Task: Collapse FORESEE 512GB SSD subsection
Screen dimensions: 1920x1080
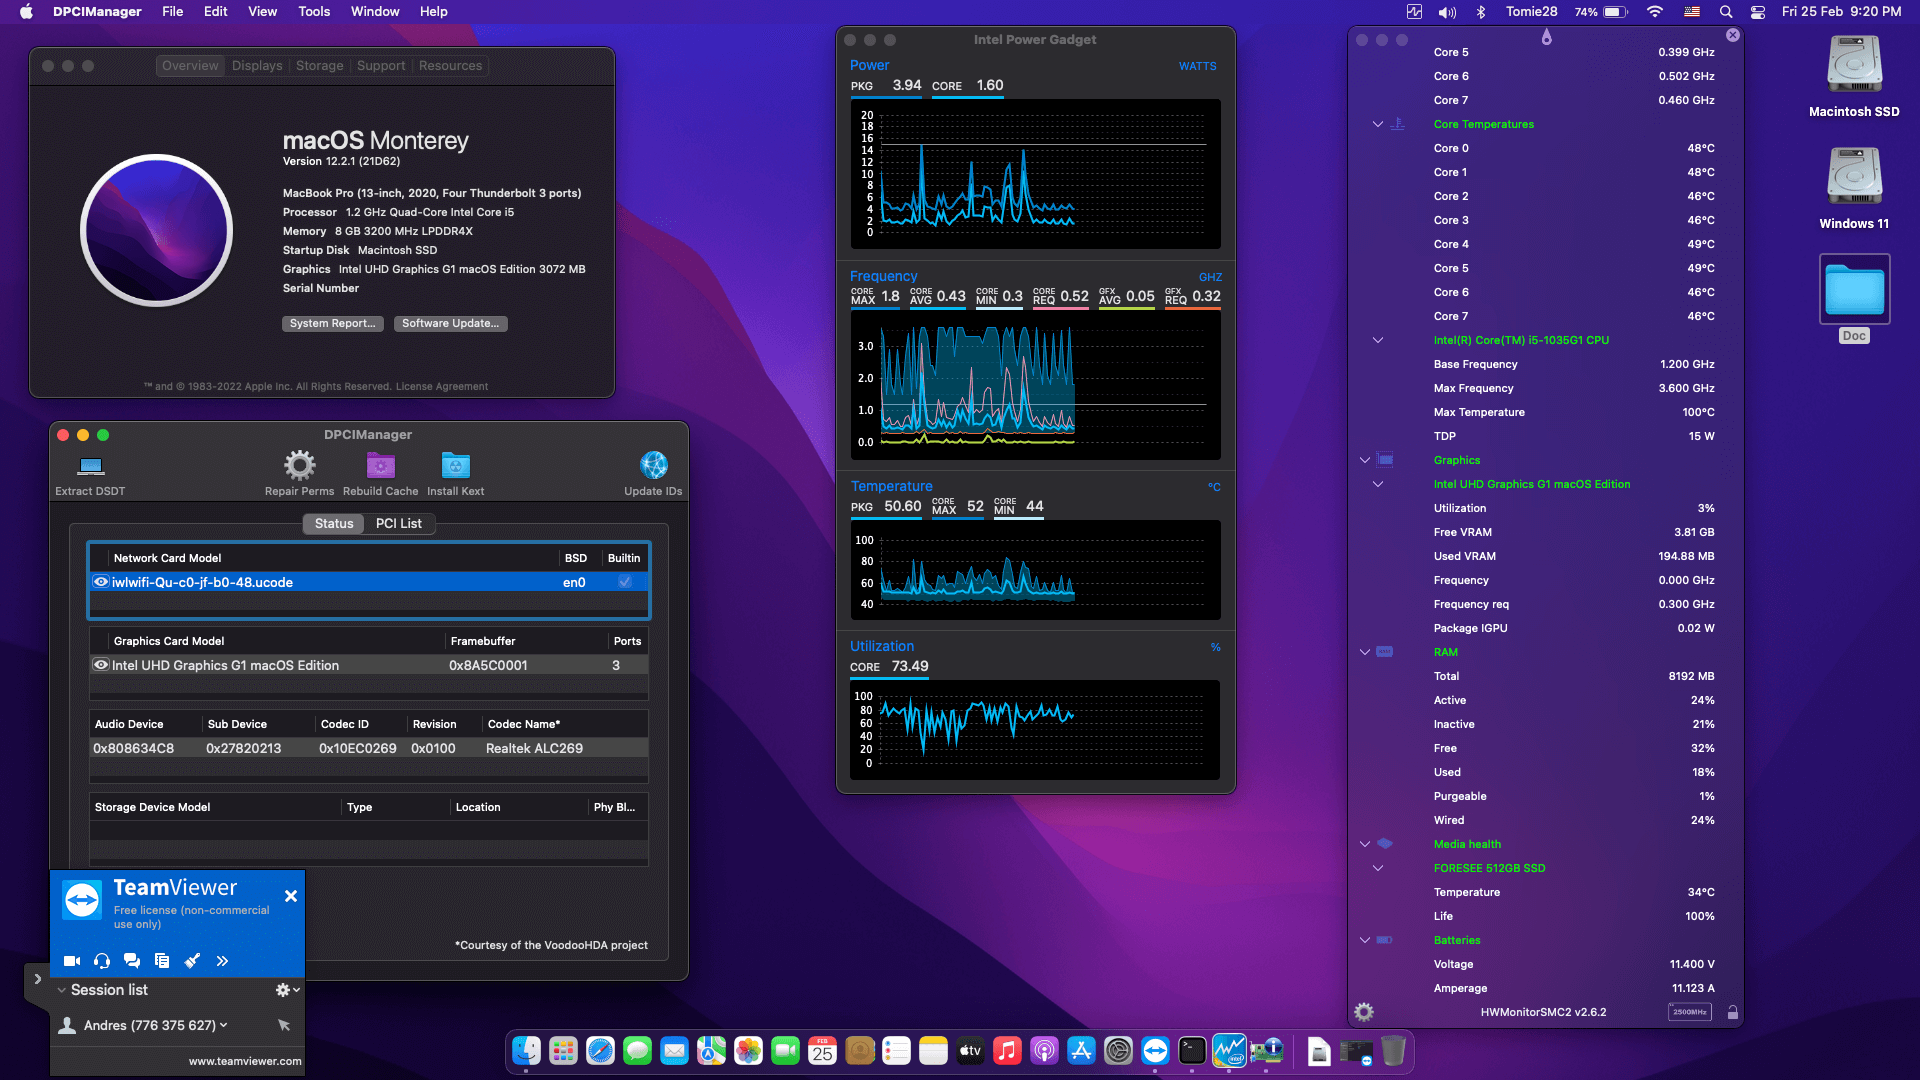Action: click(1378, 868)
